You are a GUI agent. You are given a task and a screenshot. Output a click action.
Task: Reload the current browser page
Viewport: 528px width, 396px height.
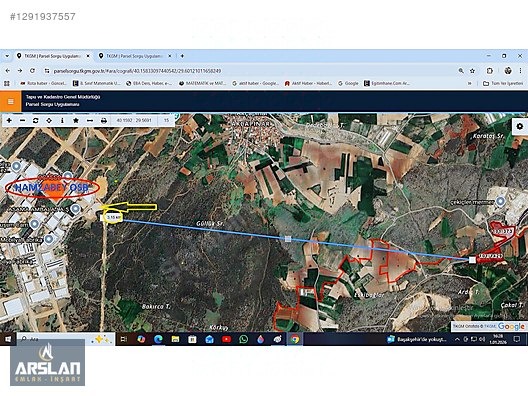[32, 71]
